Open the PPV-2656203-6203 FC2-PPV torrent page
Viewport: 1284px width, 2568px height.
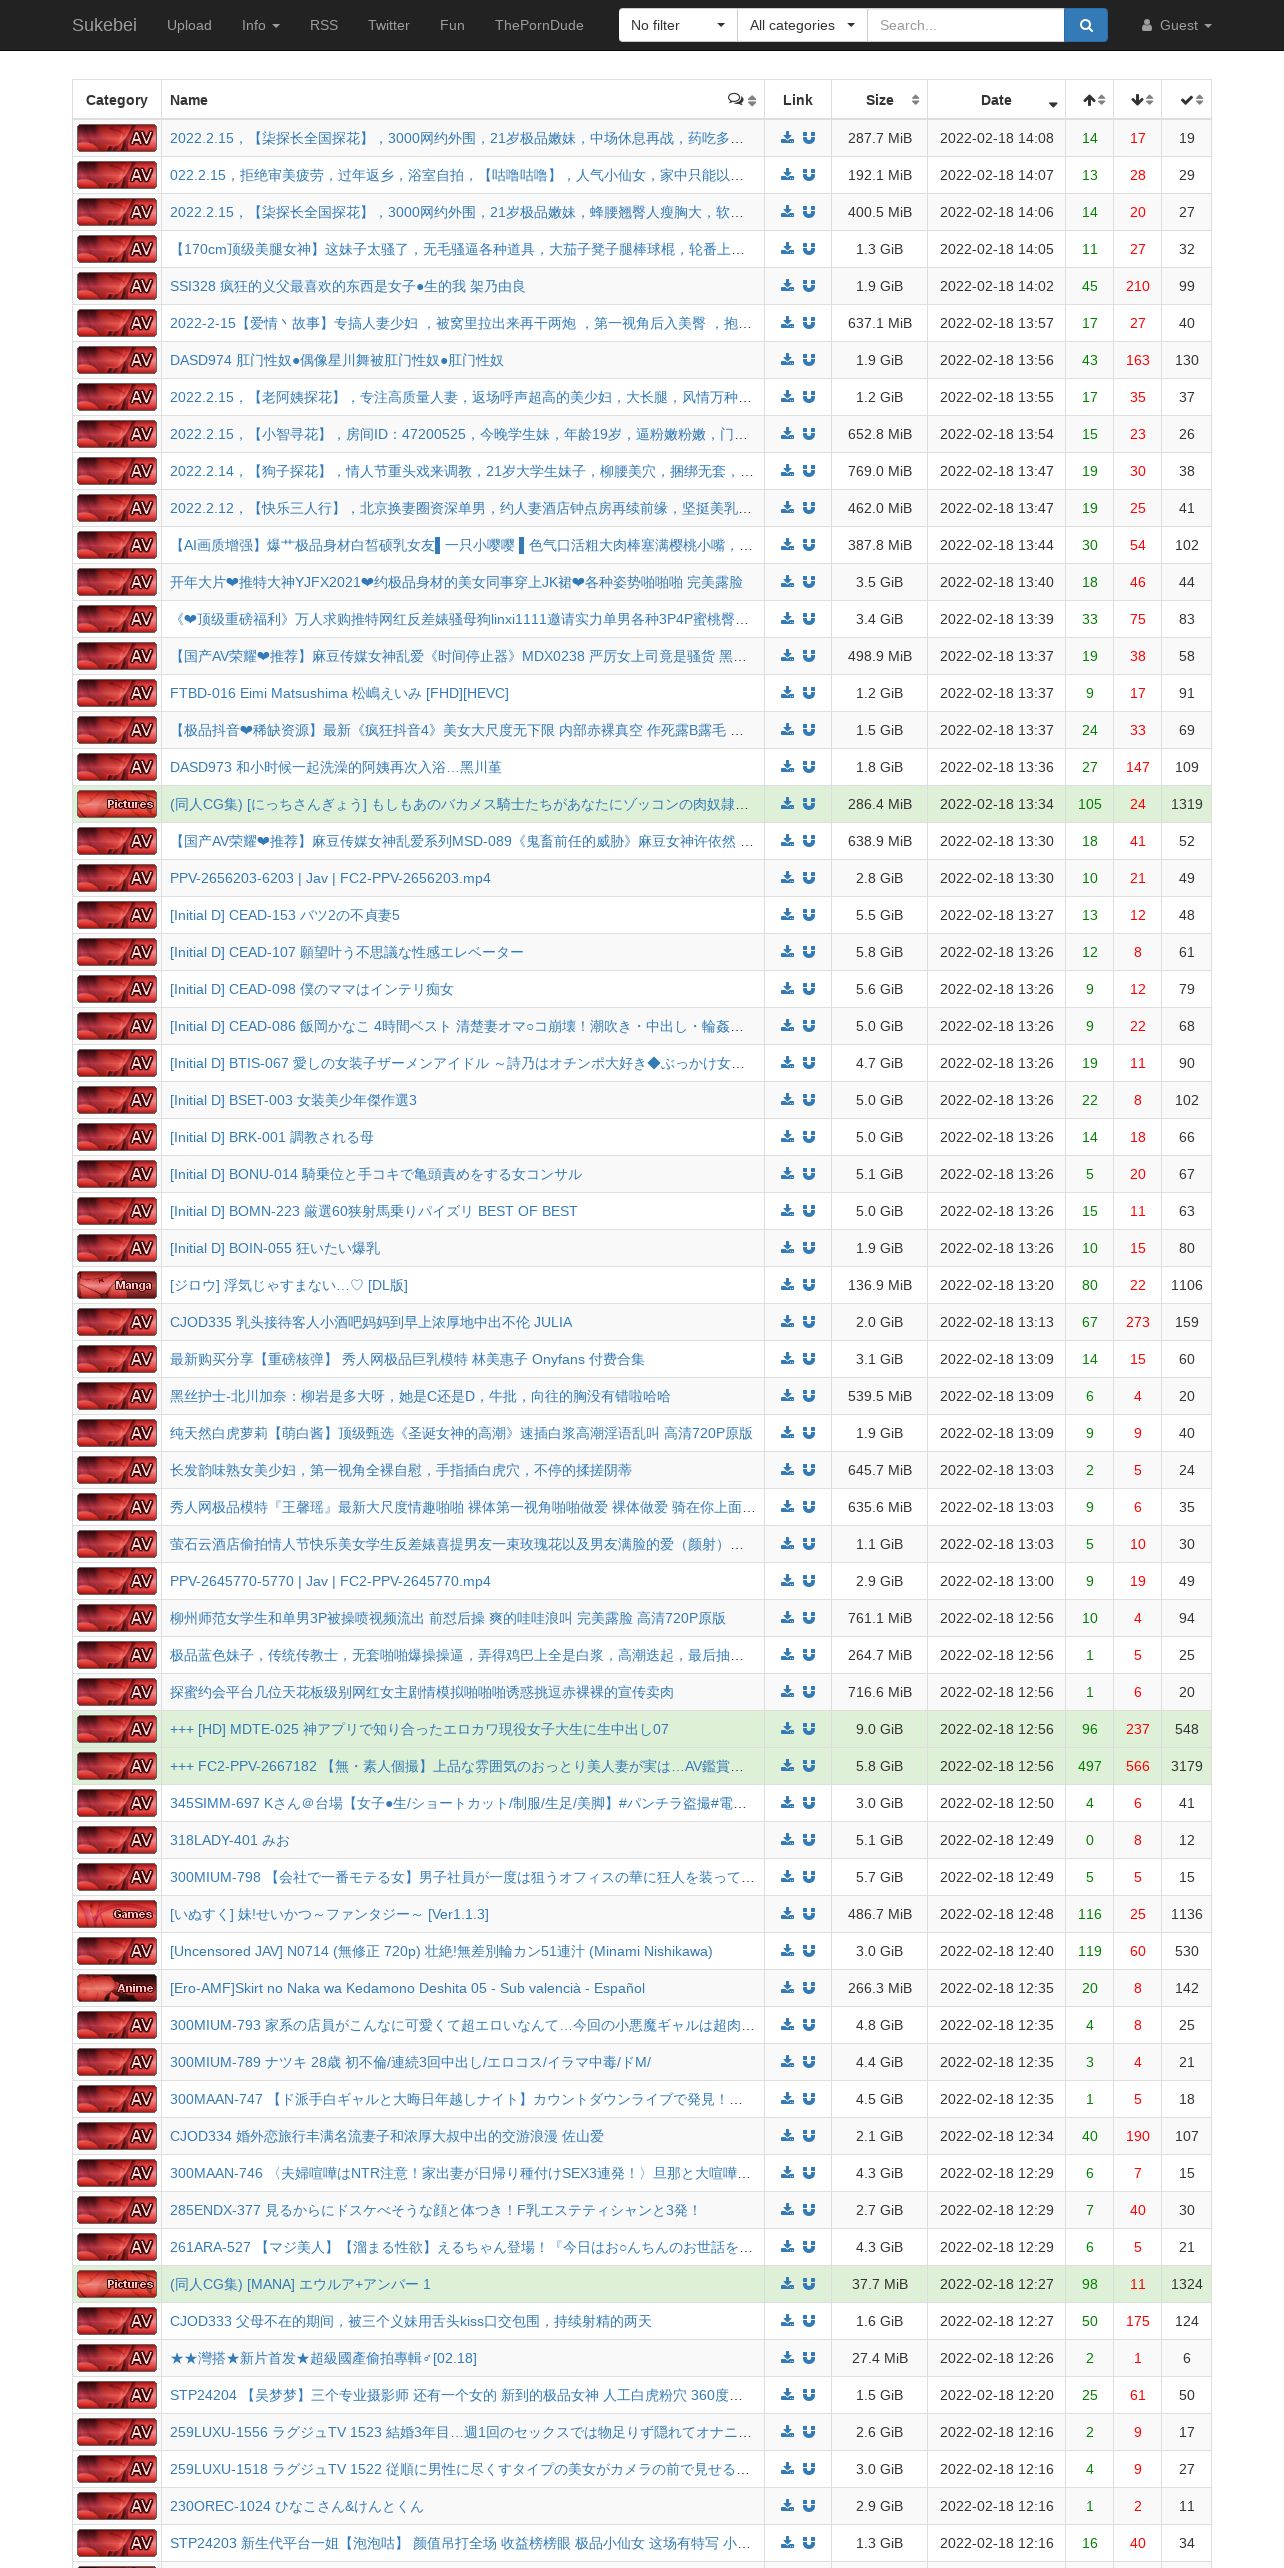click(x=330, y=878)
